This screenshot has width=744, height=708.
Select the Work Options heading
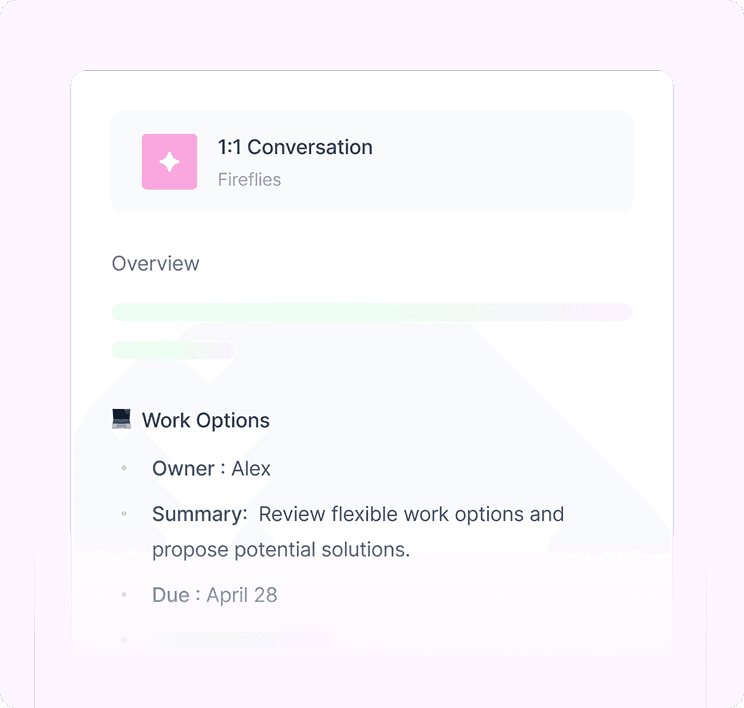(x=205, y=420)
